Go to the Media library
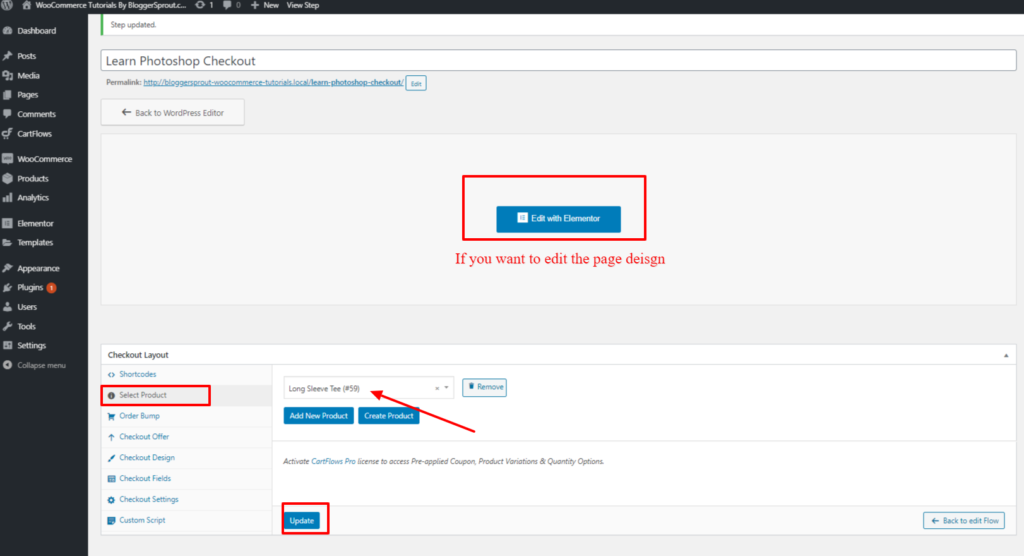This screenshot has height=556, width=1024. pyautogui.click(x=29, y=76)
